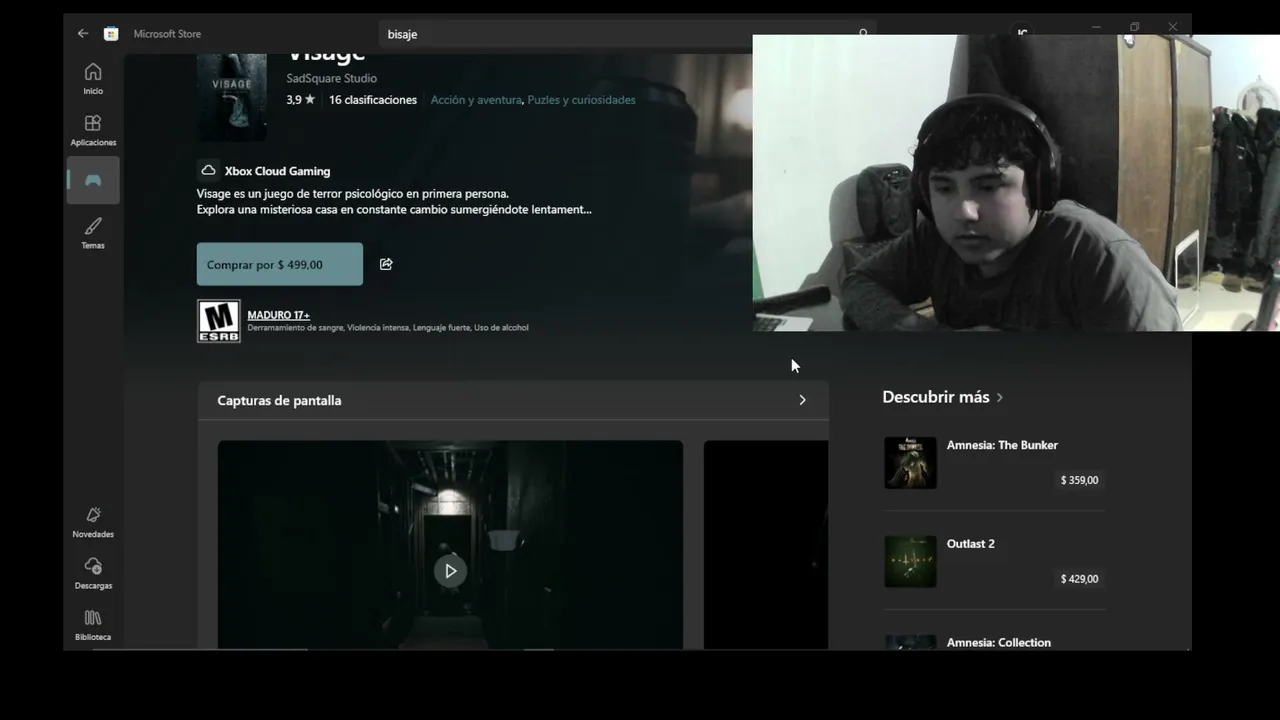This screenshot has width=1280, height=720.
Task: Click the Xbox Cloud Gaming cloud icon
Action: pyautogui.click(x=208, y=170)
